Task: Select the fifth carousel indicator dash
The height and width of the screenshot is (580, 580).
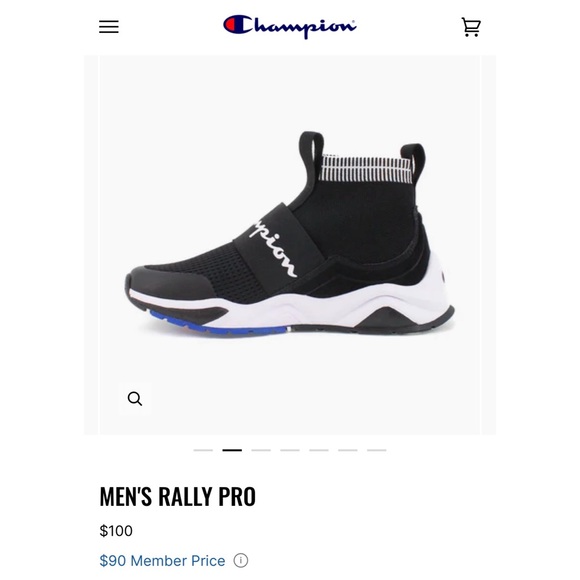Action: point(319,450)
